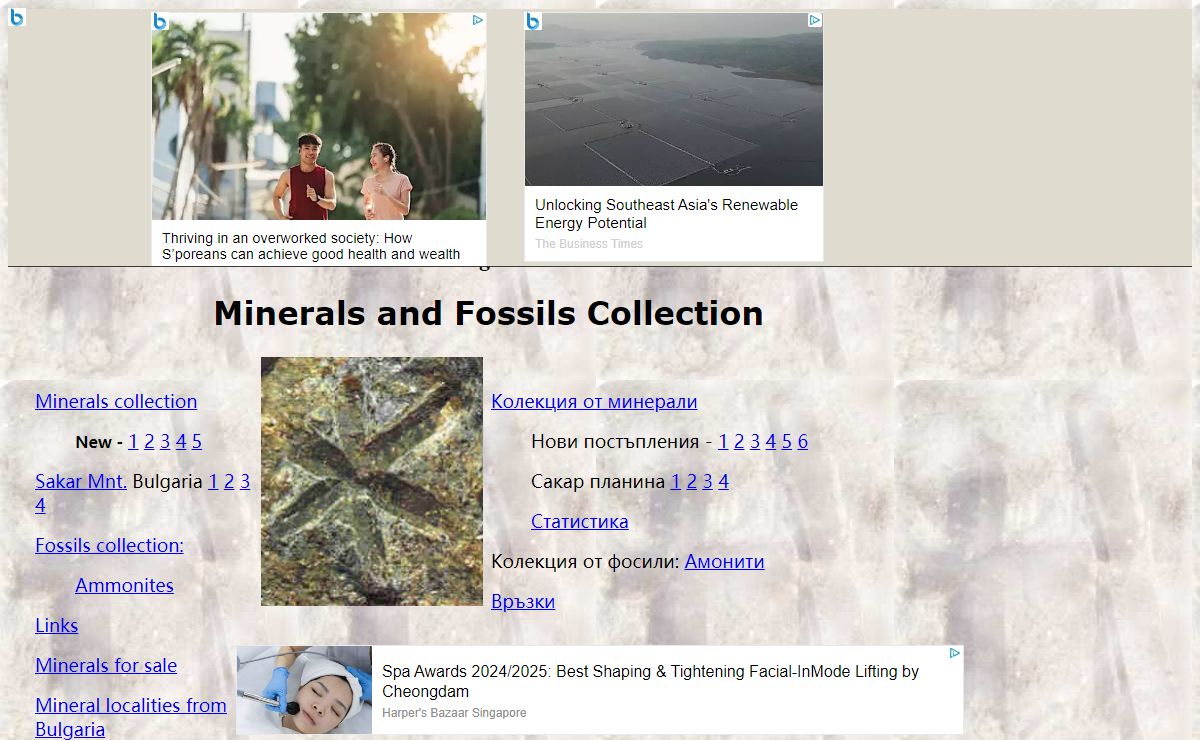Open the Southeast Asia Renewable Energy ad headline
This screenshot has height=740, width=1200.
click(666, 213)
